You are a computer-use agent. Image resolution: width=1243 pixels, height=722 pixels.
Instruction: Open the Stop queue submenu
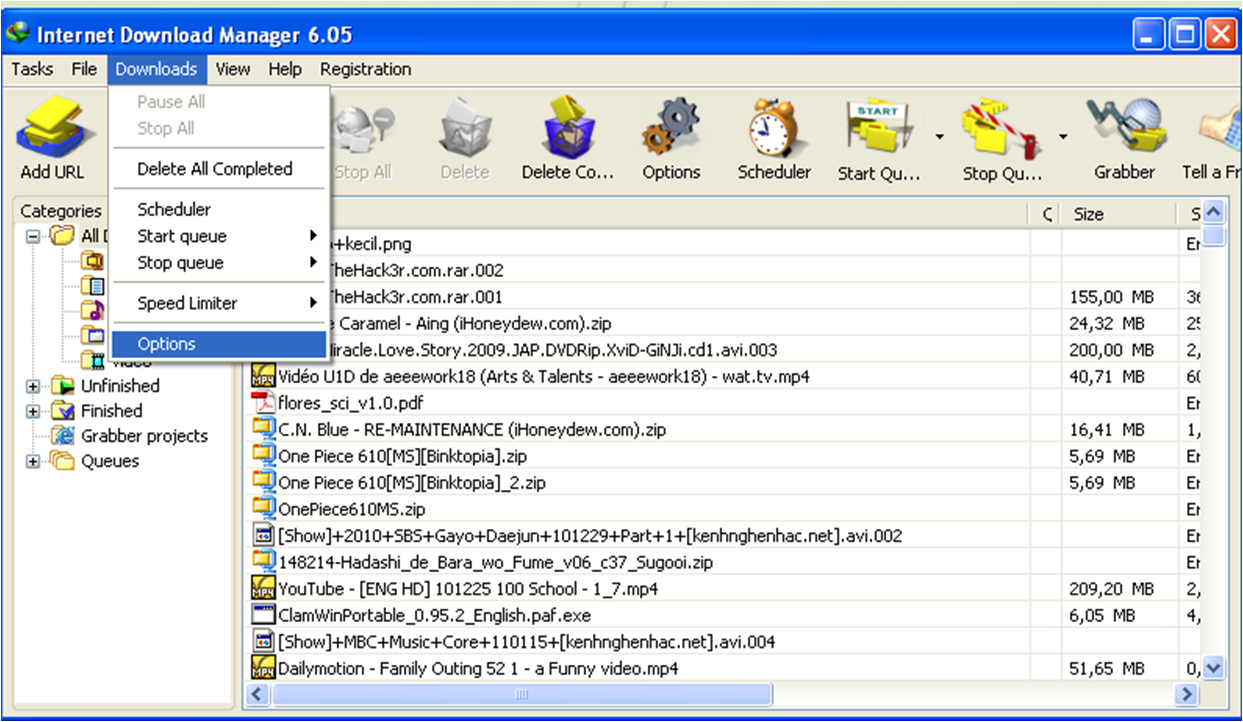click(219, 263)
